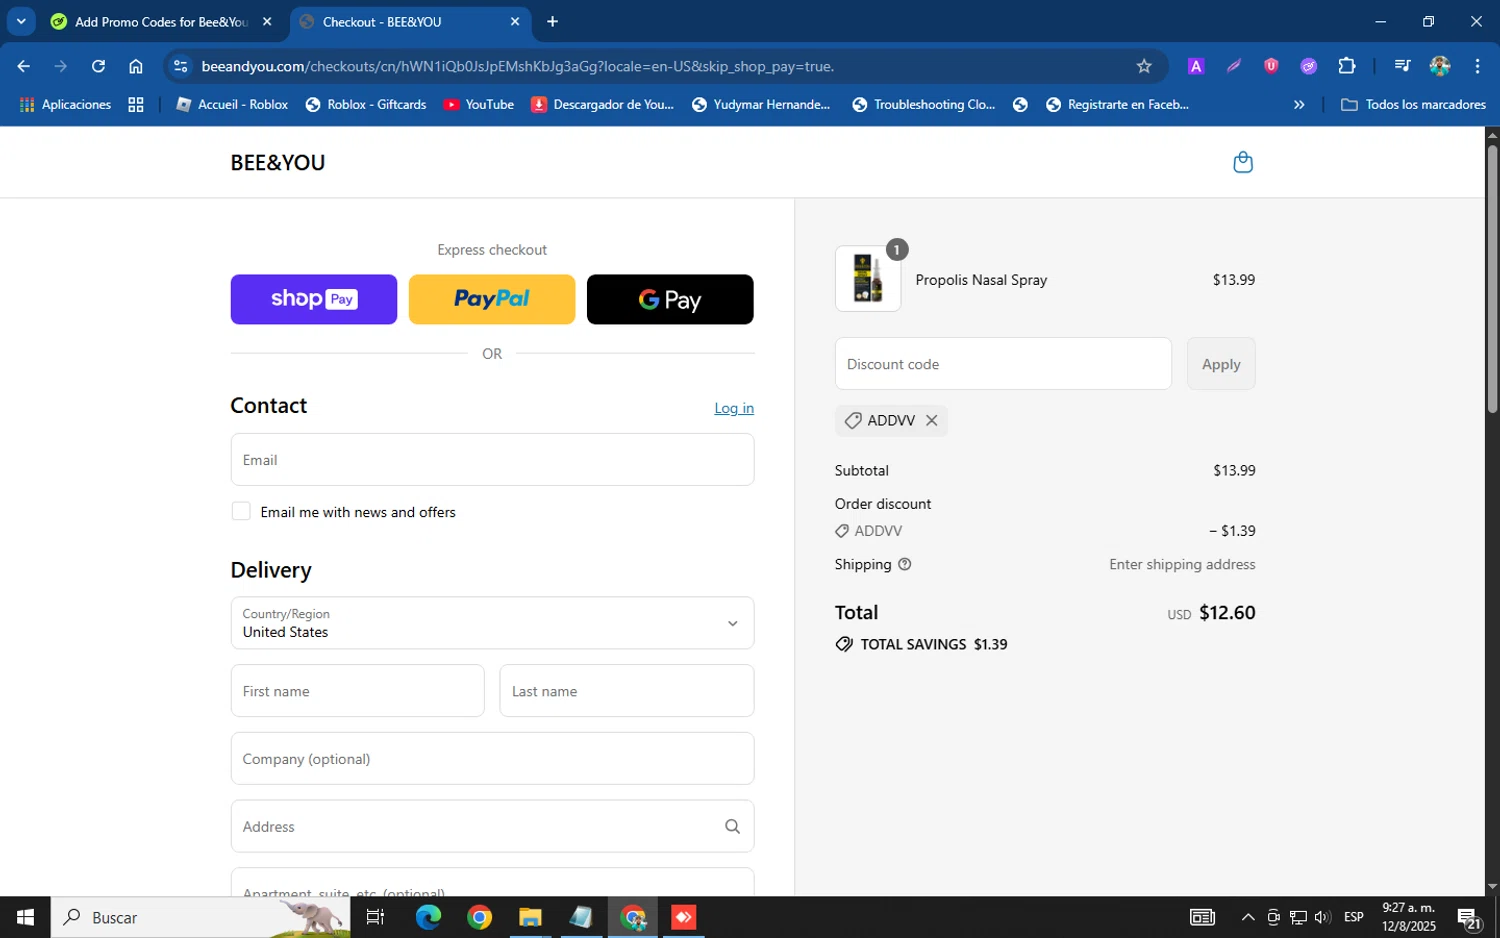Open Descargador de You... bookmark
The width and height of the screenshot is (1500, 938).
[x=603, y=104]
